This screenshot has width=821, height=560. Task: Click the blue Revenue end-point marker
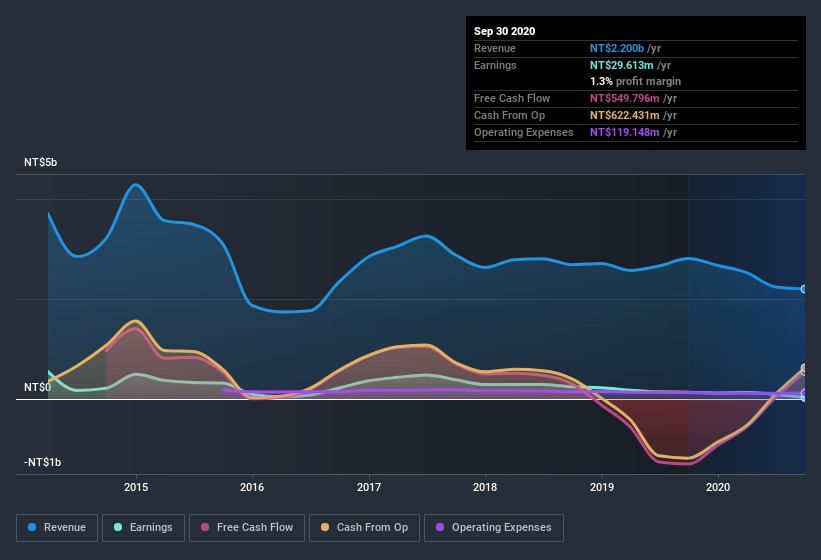click(804, 289)
